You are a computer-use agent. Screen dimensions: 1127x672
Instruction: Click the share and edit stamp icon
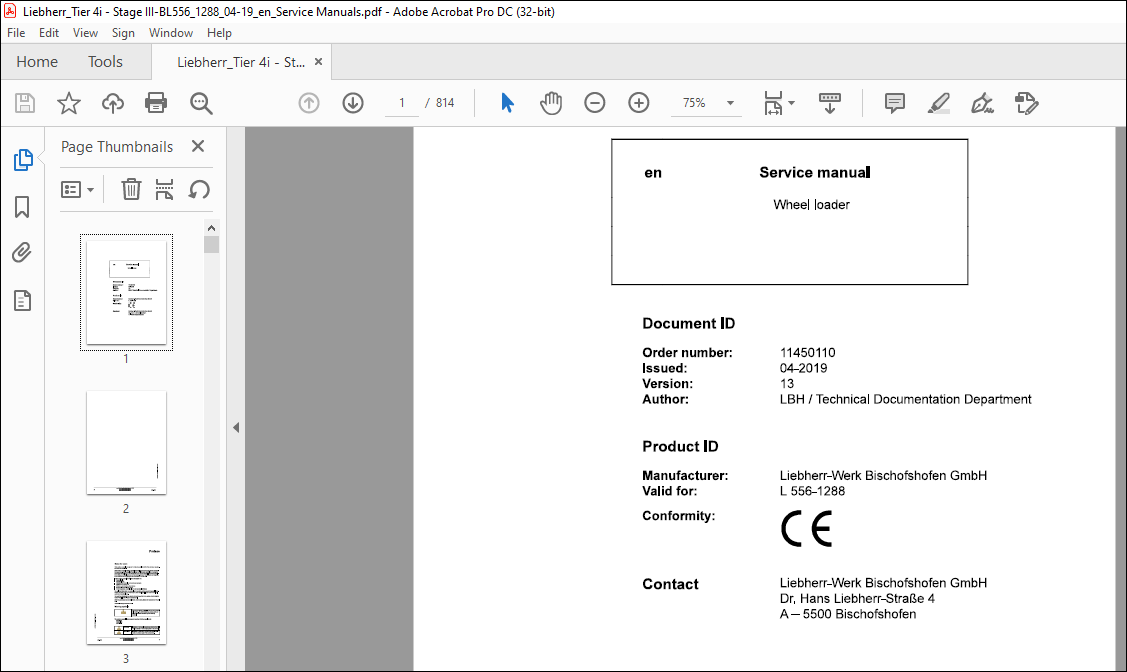[1027, 103]
